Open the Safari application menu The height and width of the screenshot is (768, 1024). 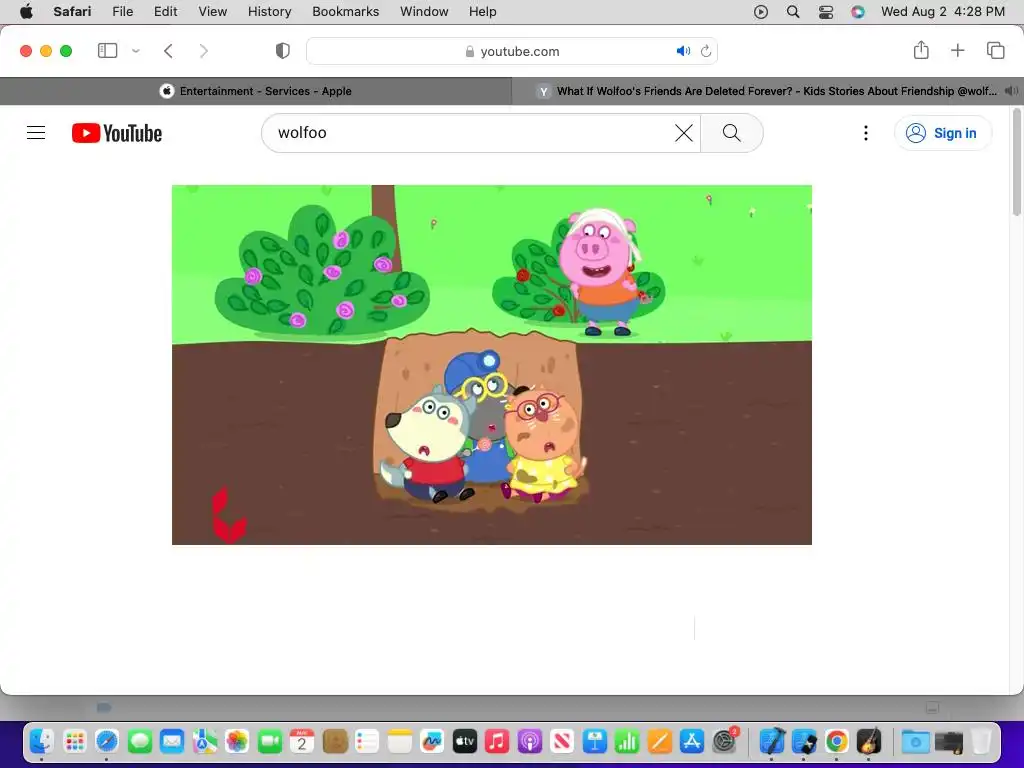point(72,12)
